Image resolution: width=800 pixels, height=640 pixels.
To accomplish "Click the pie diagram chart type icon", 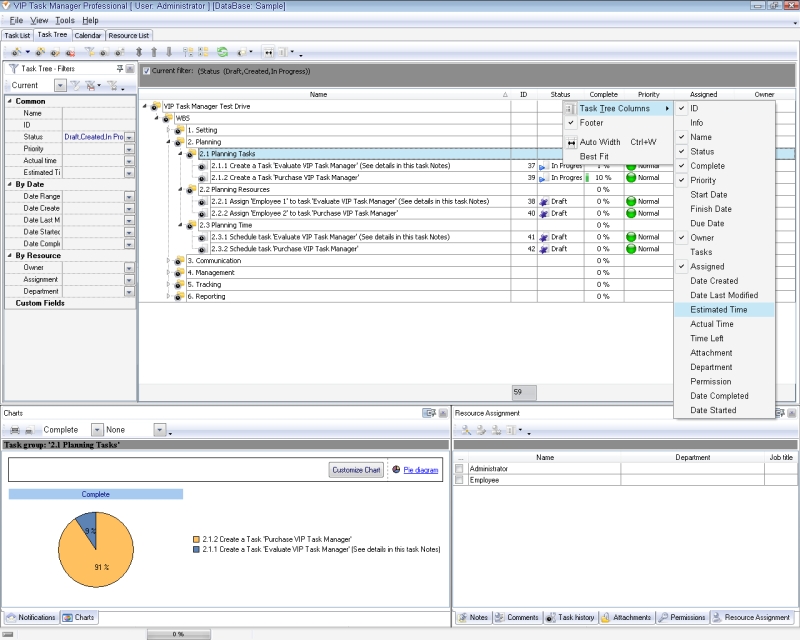I will coord(396,470).
